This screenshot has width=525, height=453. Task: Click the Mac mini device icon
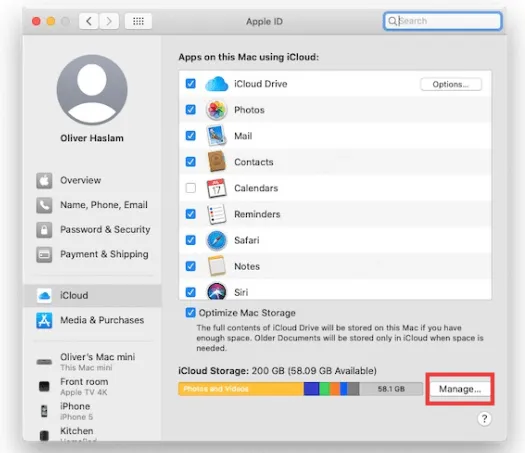44,362
